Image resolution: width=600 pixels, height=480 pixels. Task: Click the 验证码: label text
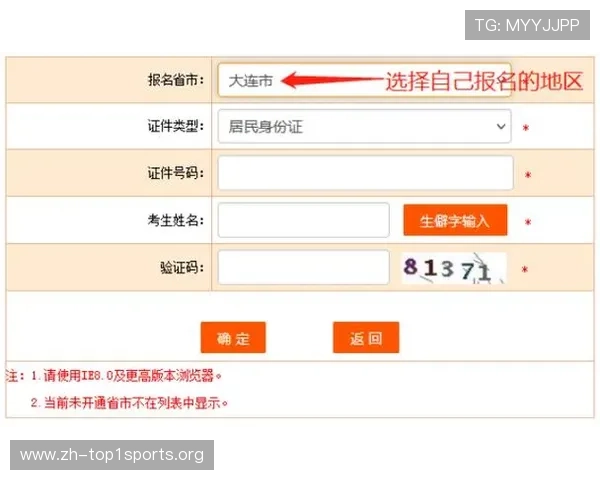[x=182, y=267]
